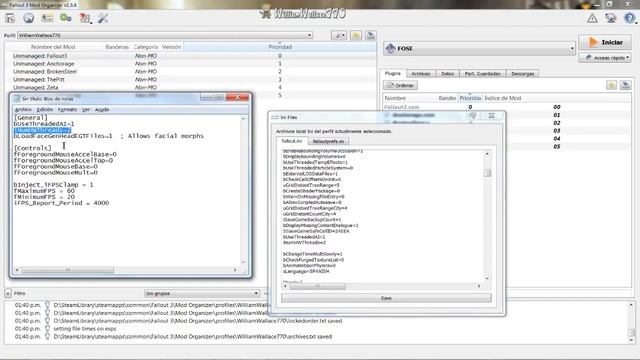The width and height of the screenshot is (640, 360).
Task: Click the lightbulb icon in the archives.txt saved log row
Action: [47, 337]
